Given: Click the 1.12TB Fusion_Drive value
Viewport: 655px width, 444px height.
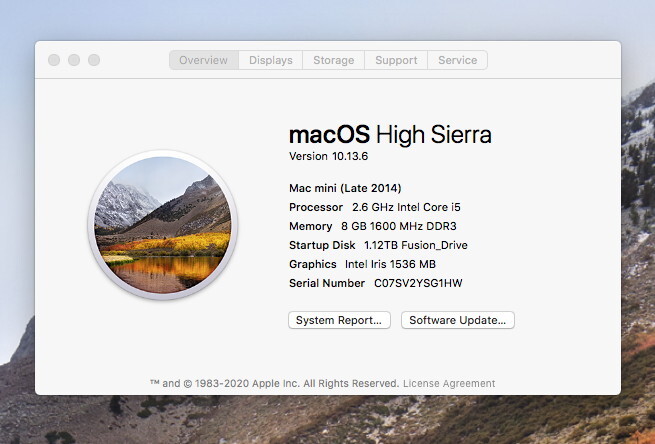Looking at the screenshot, I should [416, 245].
